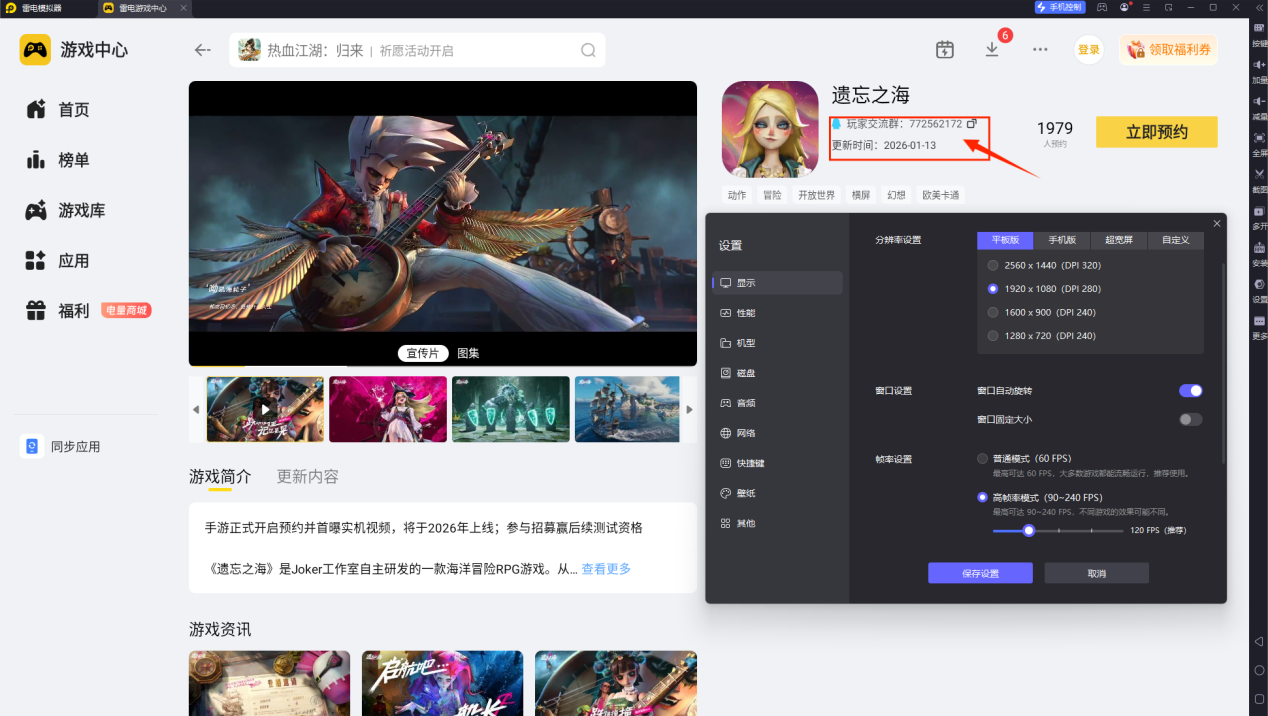
Task: Enable the 窗口固定大小 switch
Action: coord(1190,420)
